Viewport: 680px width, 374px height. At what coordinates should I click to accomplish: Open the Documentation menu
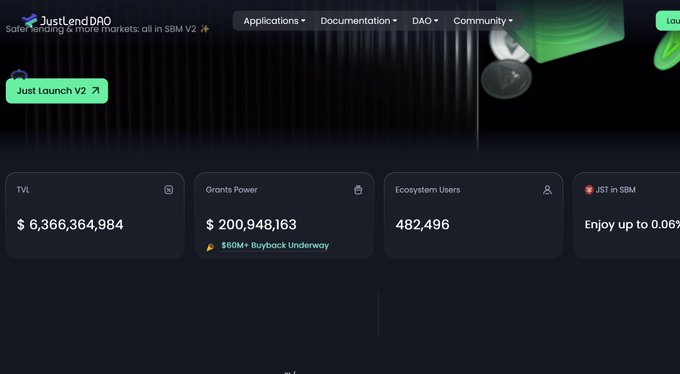(358, 21)
